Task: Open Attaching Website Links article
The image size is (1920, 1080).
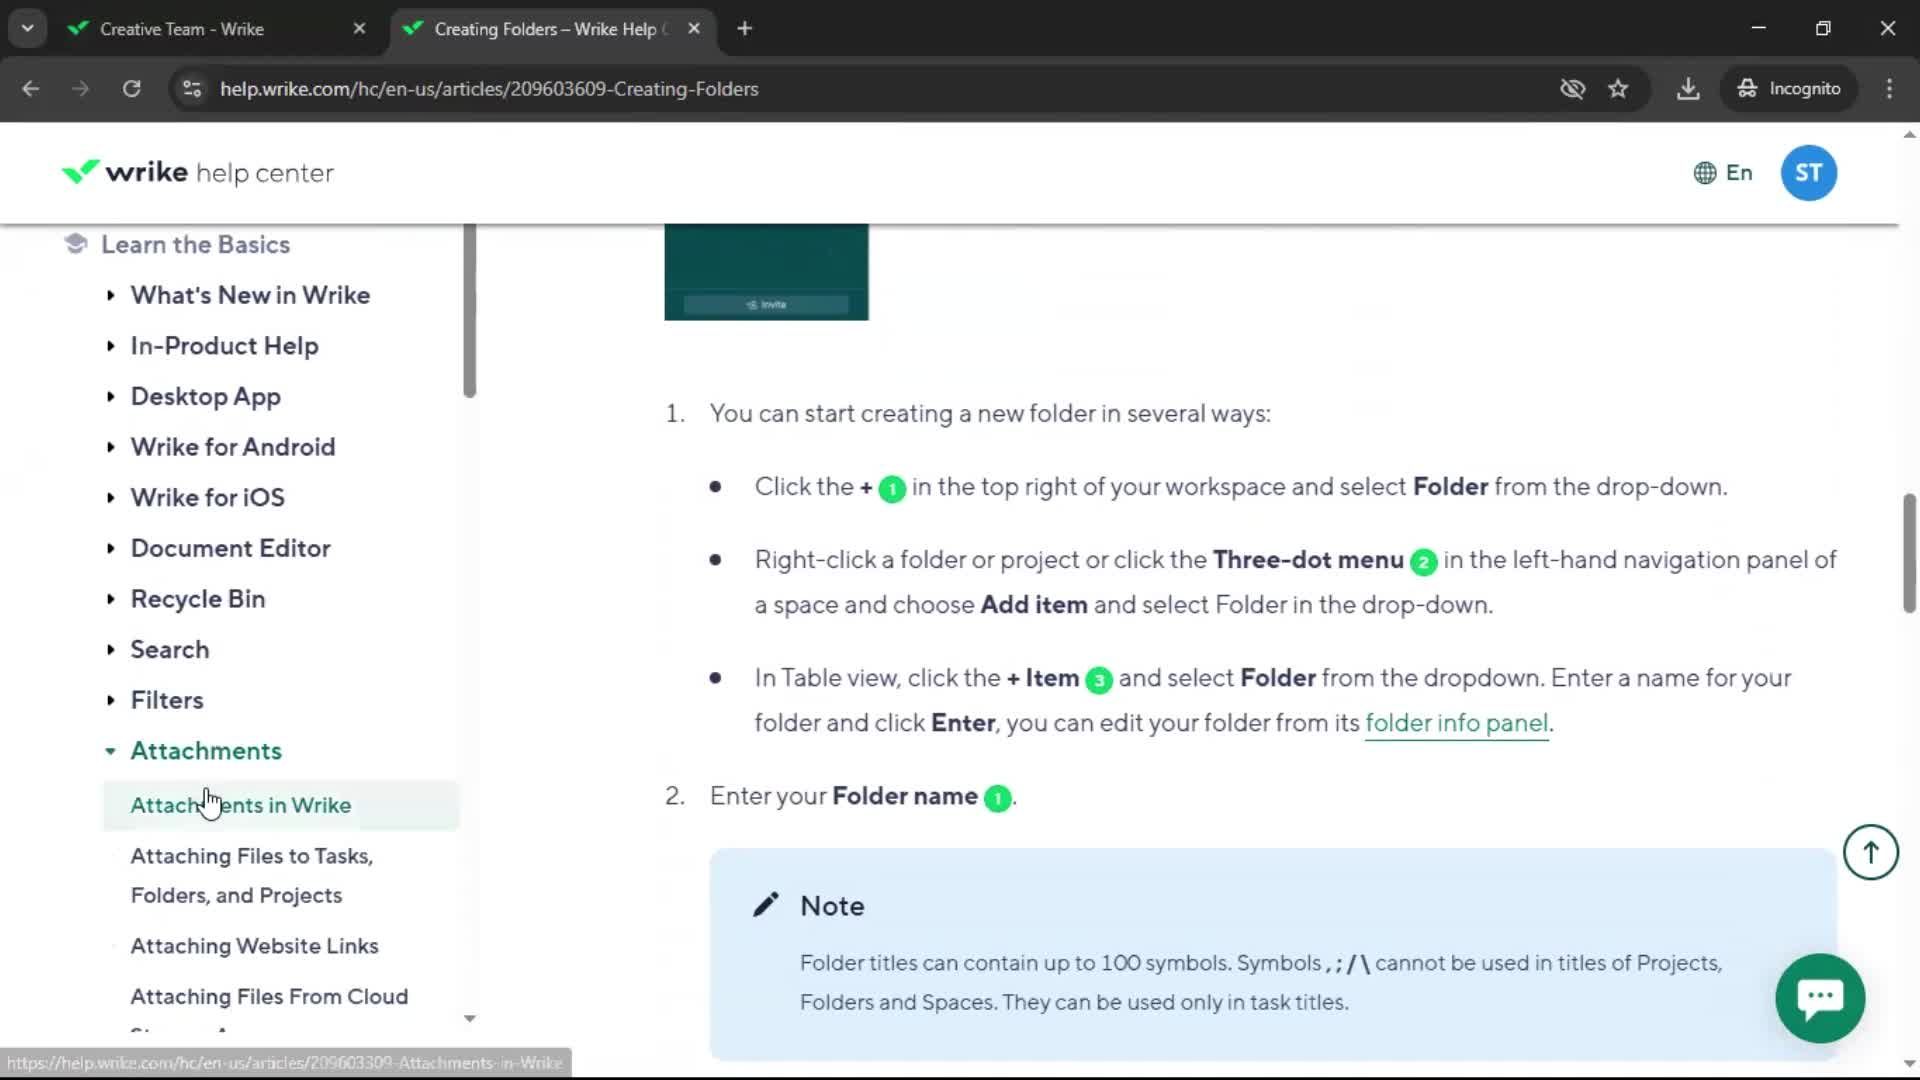Action: tap(254, 946)
